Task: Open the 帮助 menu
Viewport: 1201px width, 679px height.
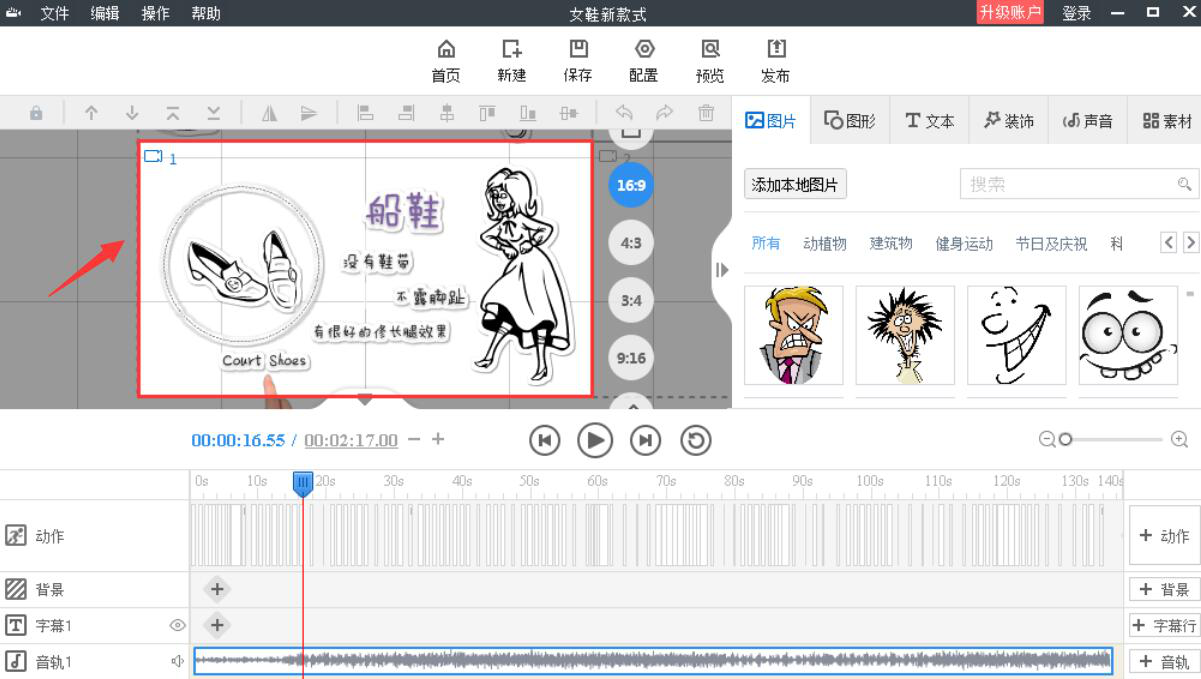Action: point(206,13)
